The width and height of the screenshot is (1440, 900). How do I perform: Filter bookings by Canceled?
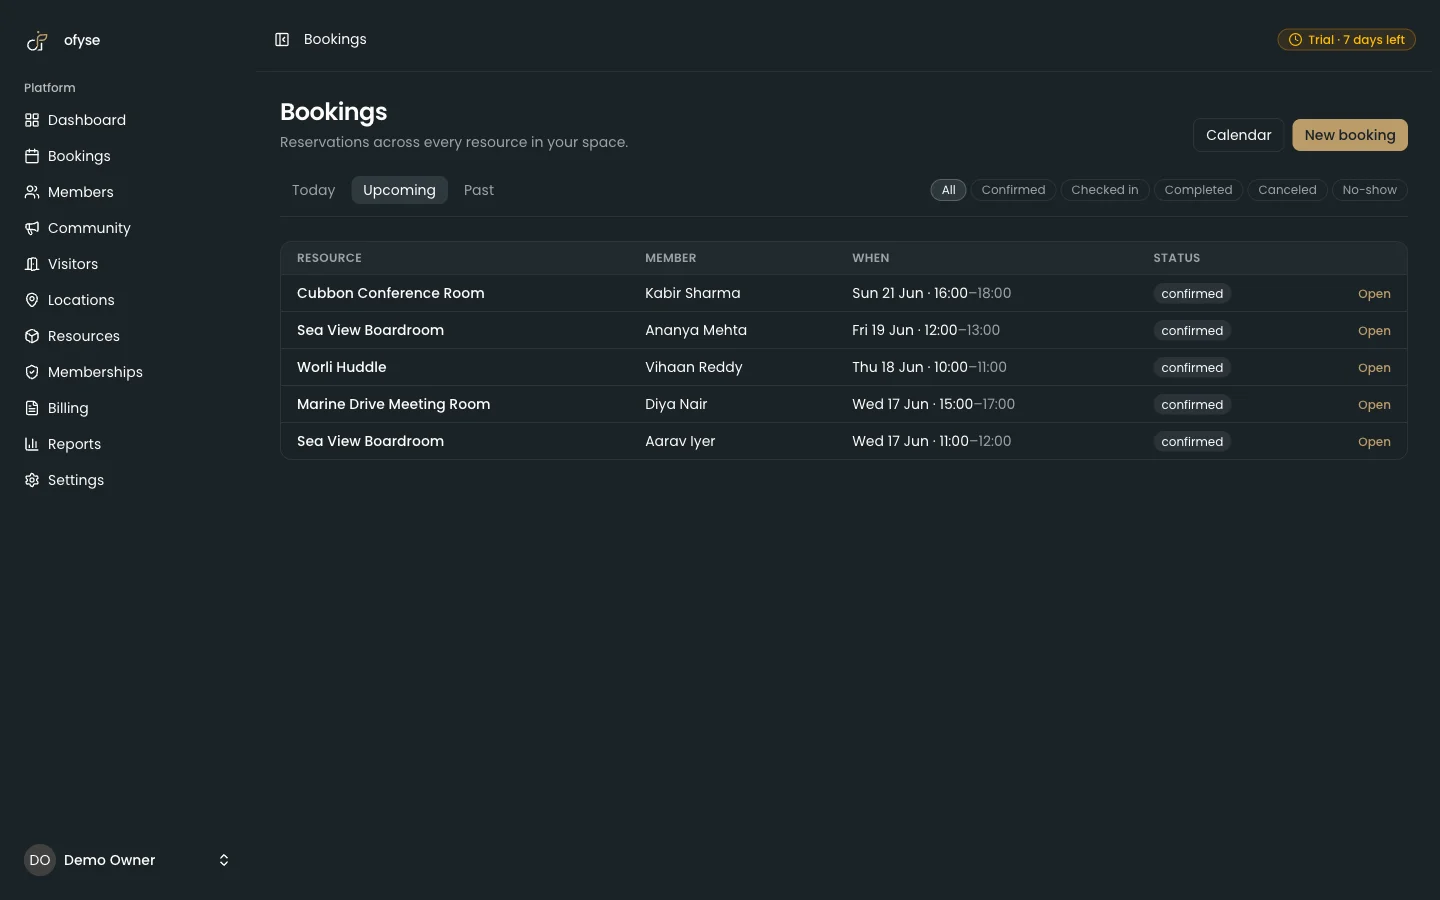(1287, 190)
